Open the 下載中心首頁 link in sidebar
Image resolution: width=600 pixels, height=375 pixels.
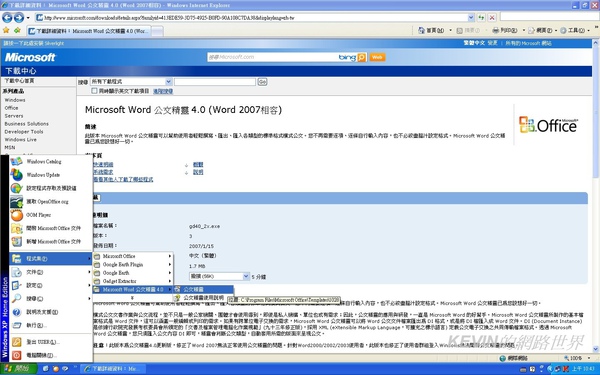[x=19, y=81]
